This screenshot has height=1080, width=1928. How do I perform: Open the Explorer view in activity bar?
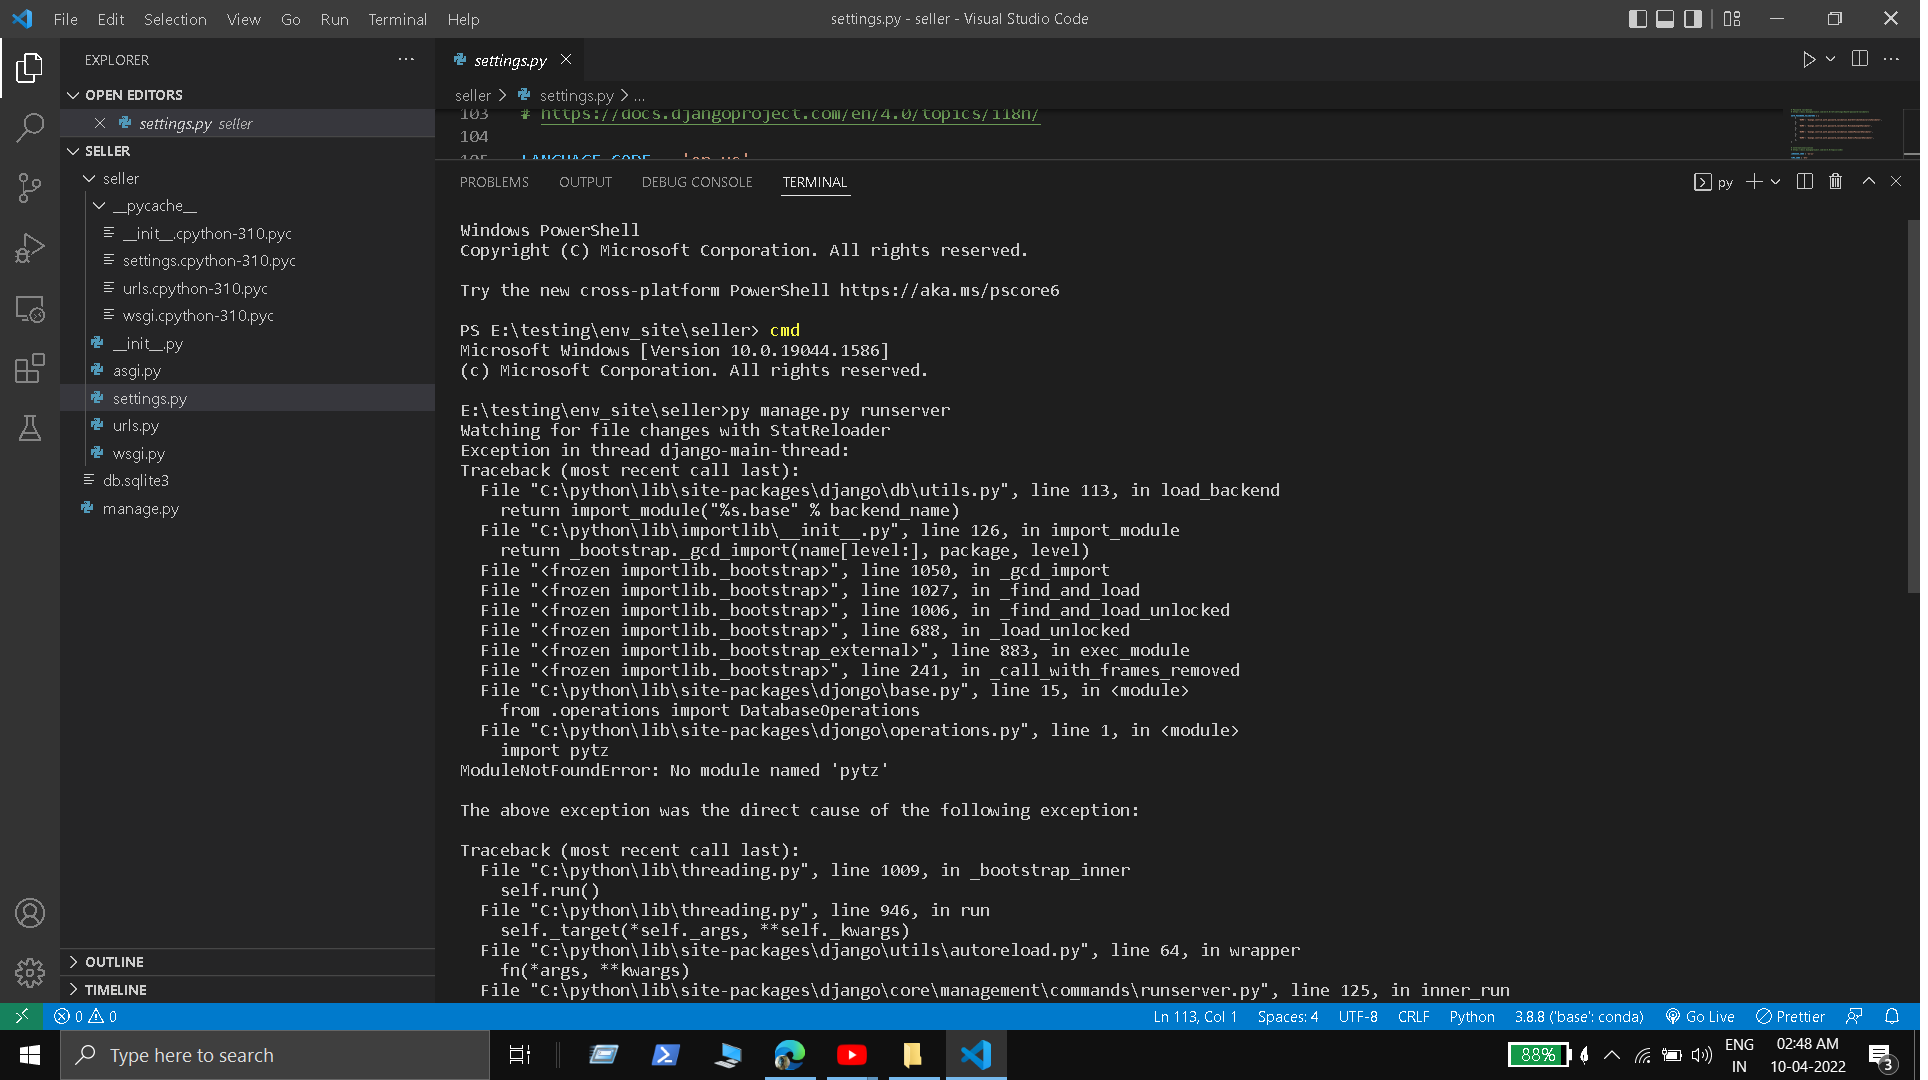30,68
